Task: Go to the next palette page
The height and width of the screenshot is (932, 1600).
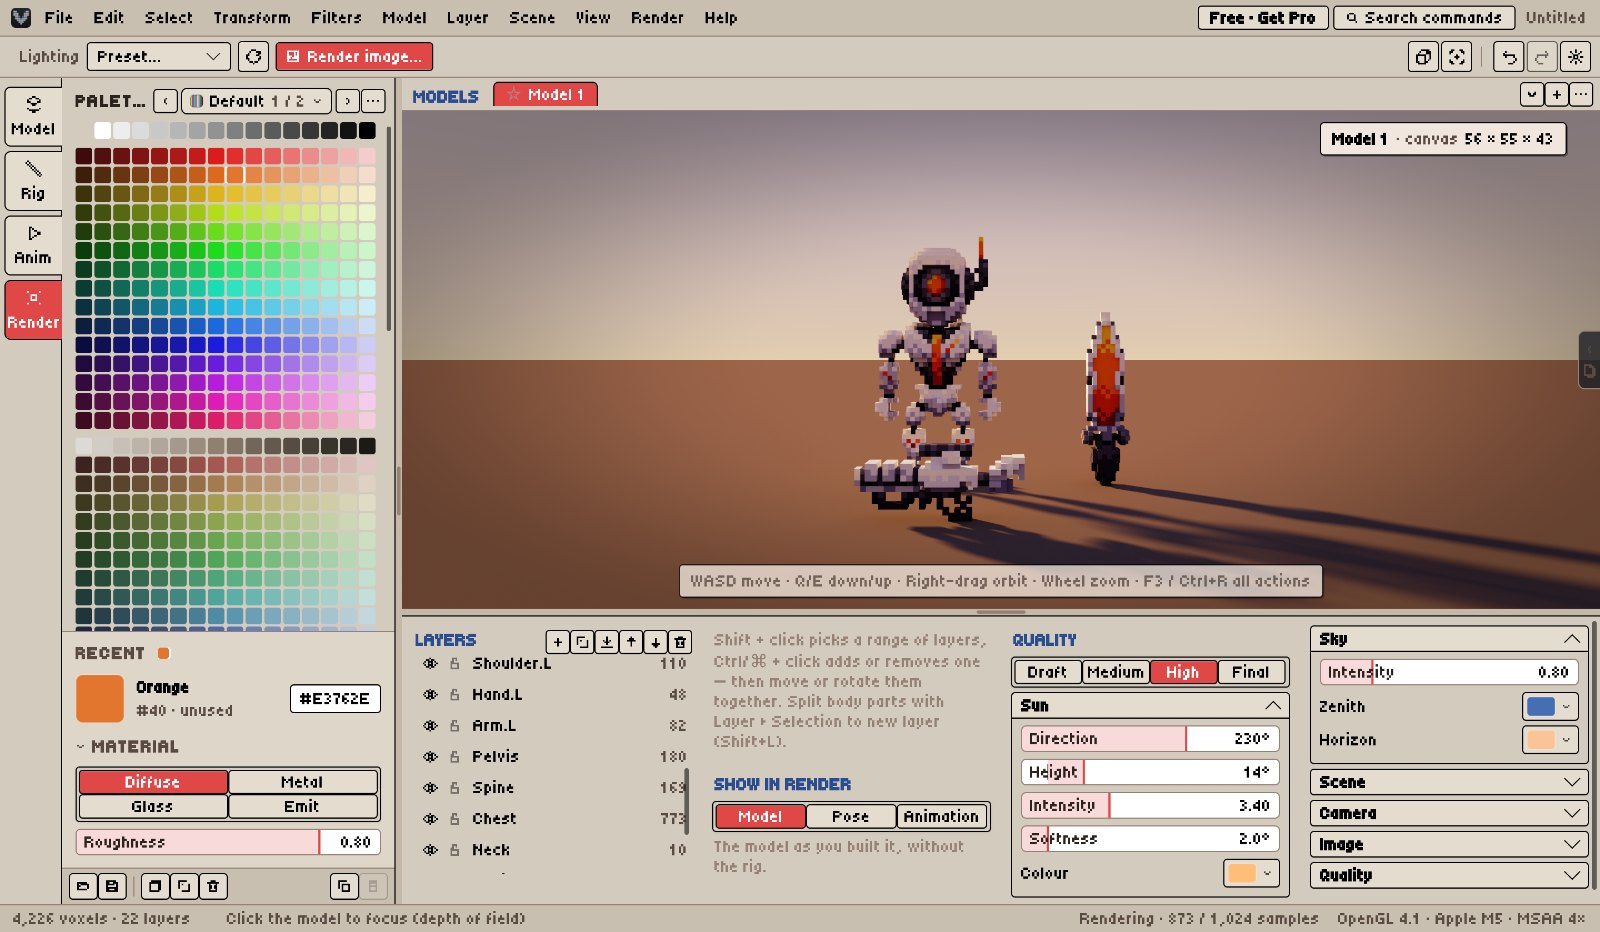Action: pyautogui.click(x=347, y=101)
